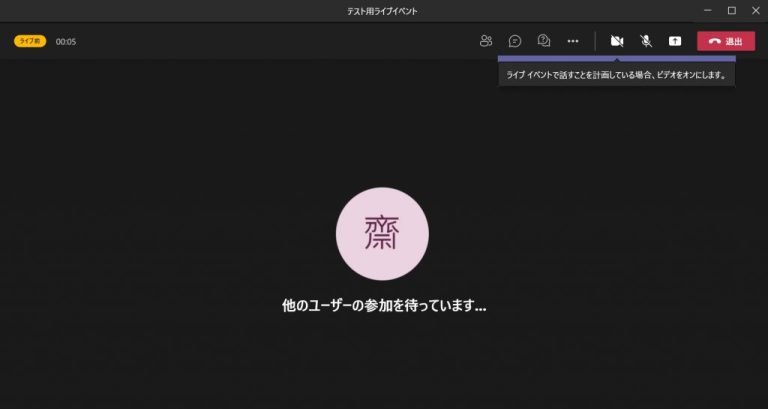The width and height of the screenshot is (768, 409).
Task: Turn on the camera video
Action: (617, 41)
